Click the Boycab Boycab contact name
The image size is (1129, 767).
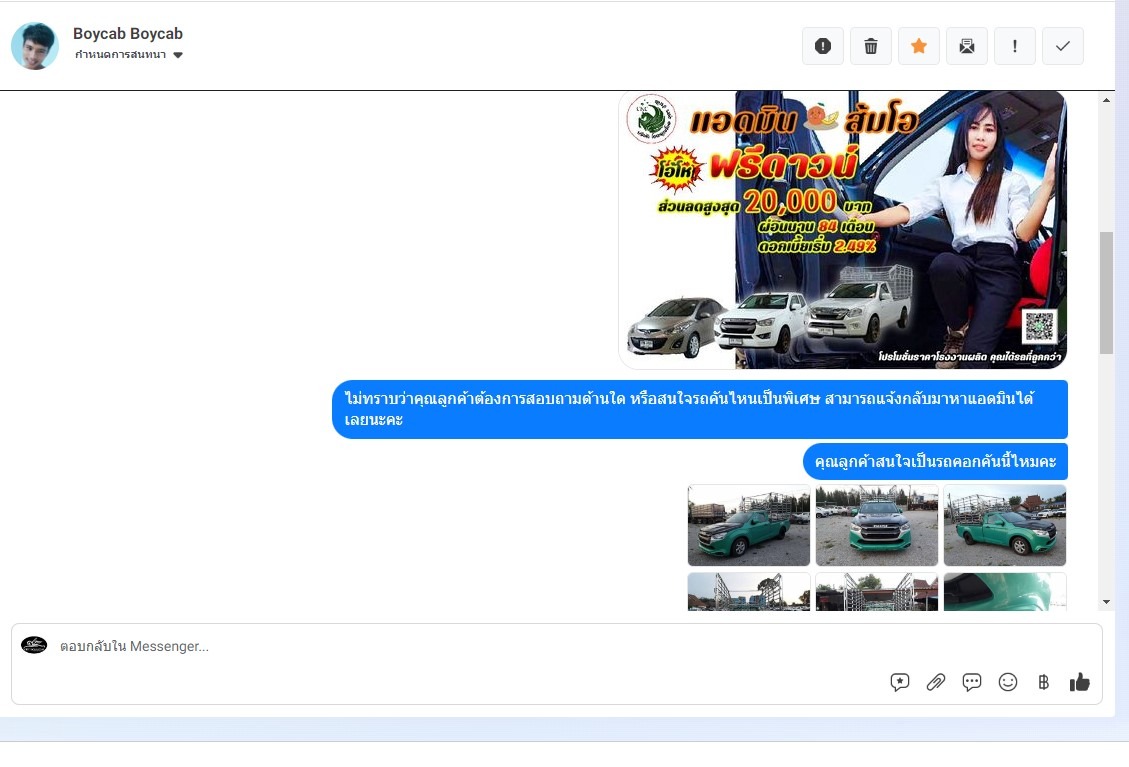coord(128,34)
